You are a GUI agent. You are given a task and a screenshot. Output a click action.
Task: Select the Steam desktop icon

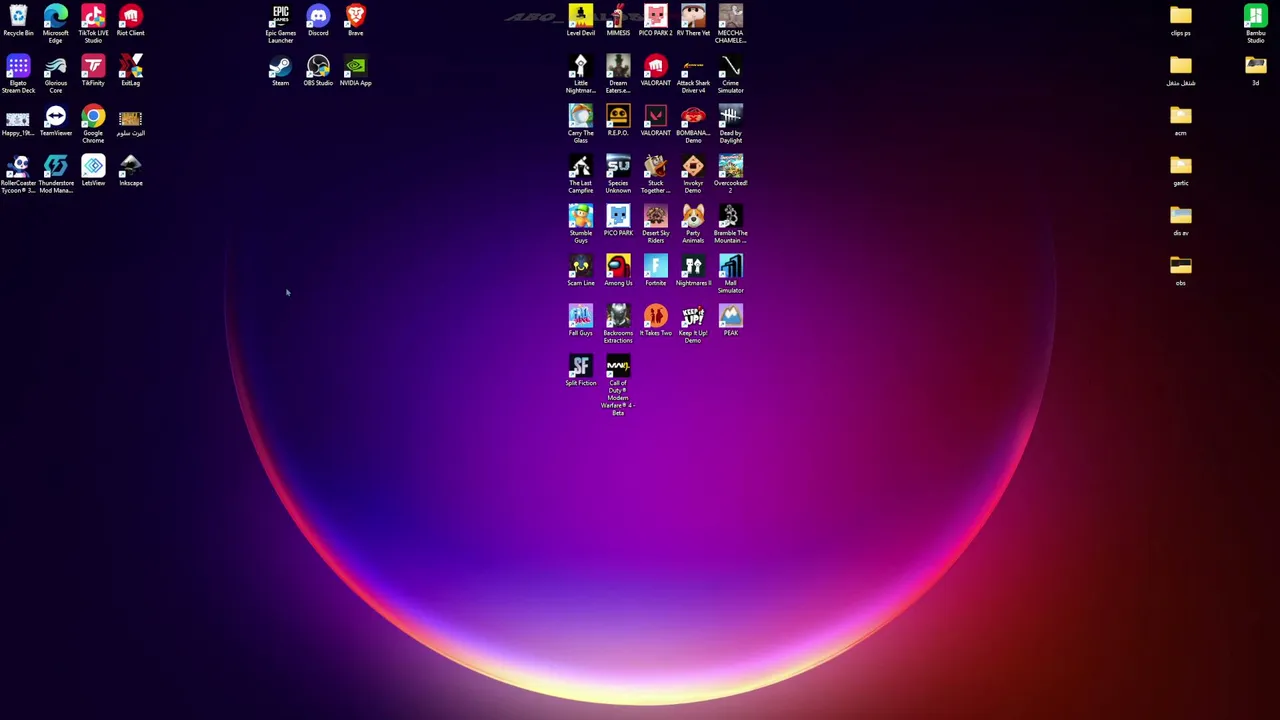tap(281, 70)
